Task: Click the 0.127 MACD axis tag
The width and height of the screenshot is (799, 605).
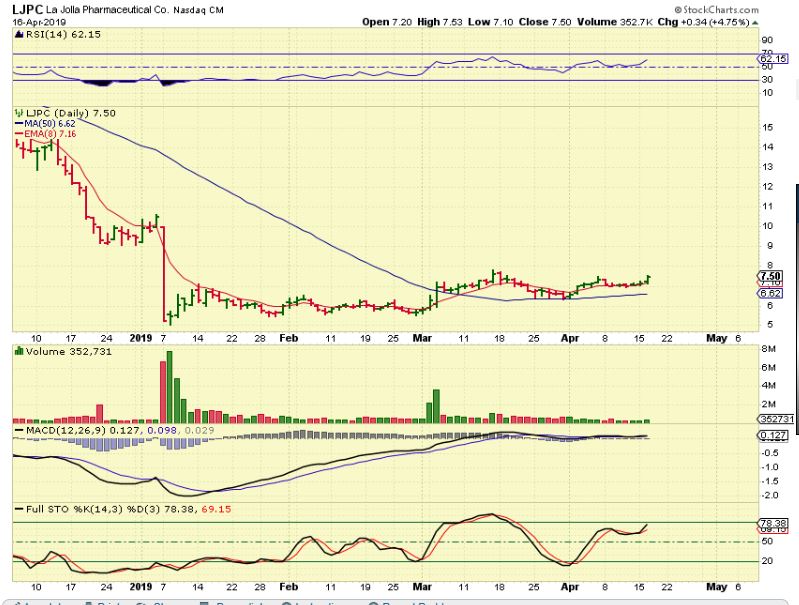Action: tap(774, 435)
